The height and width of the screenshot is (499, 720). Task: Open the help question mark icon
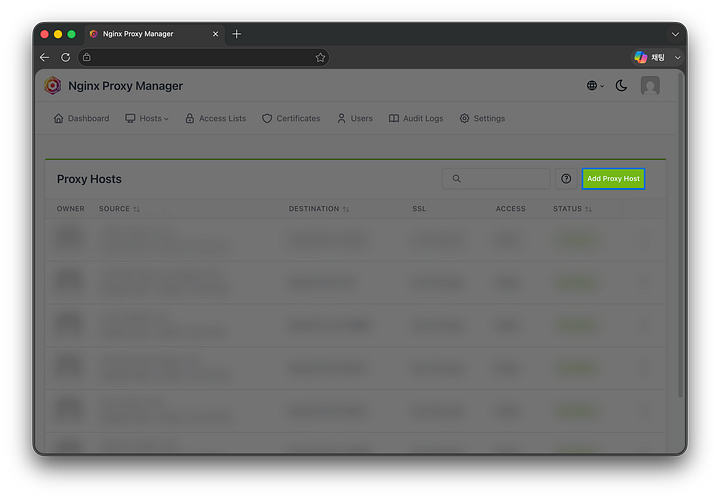pyautogui.click(x=566, y=179)
